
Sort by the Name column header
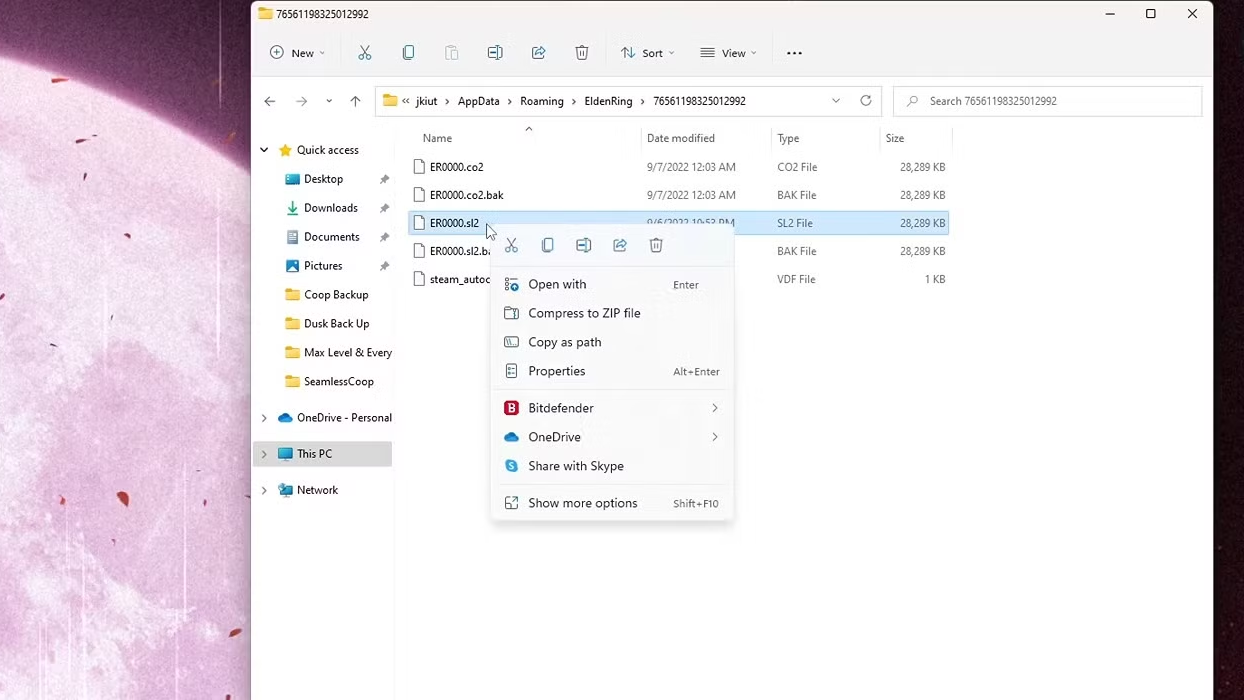click(x=437, y=138)
